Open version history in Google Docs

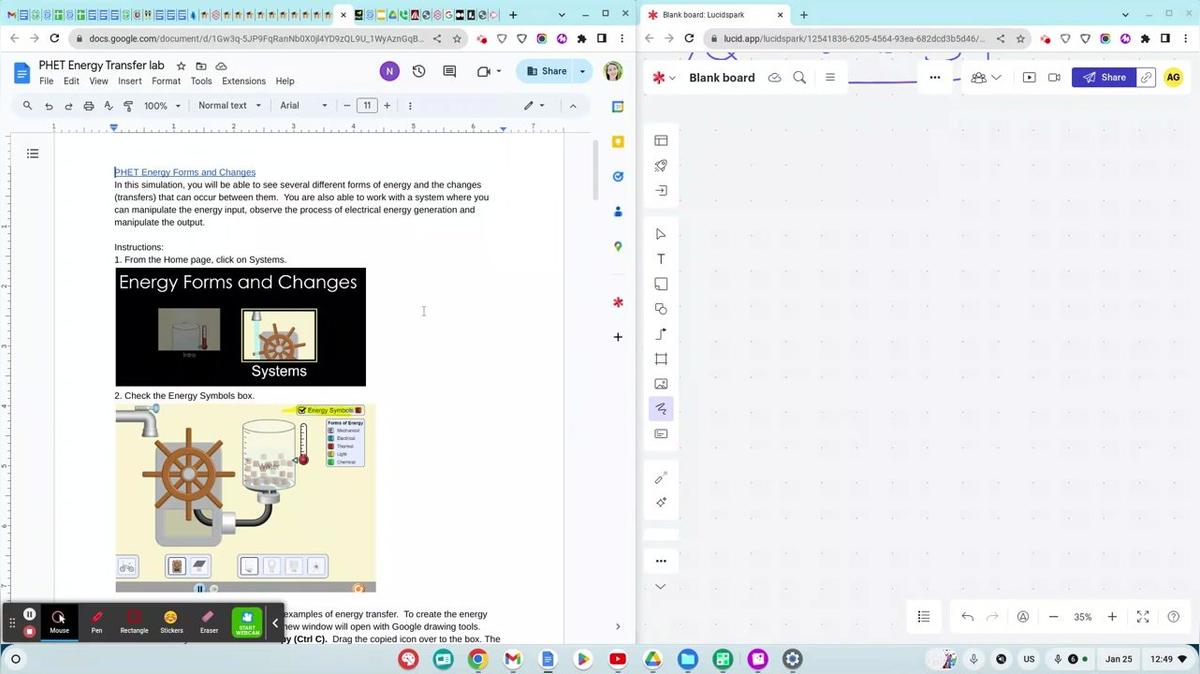[419, 71]
